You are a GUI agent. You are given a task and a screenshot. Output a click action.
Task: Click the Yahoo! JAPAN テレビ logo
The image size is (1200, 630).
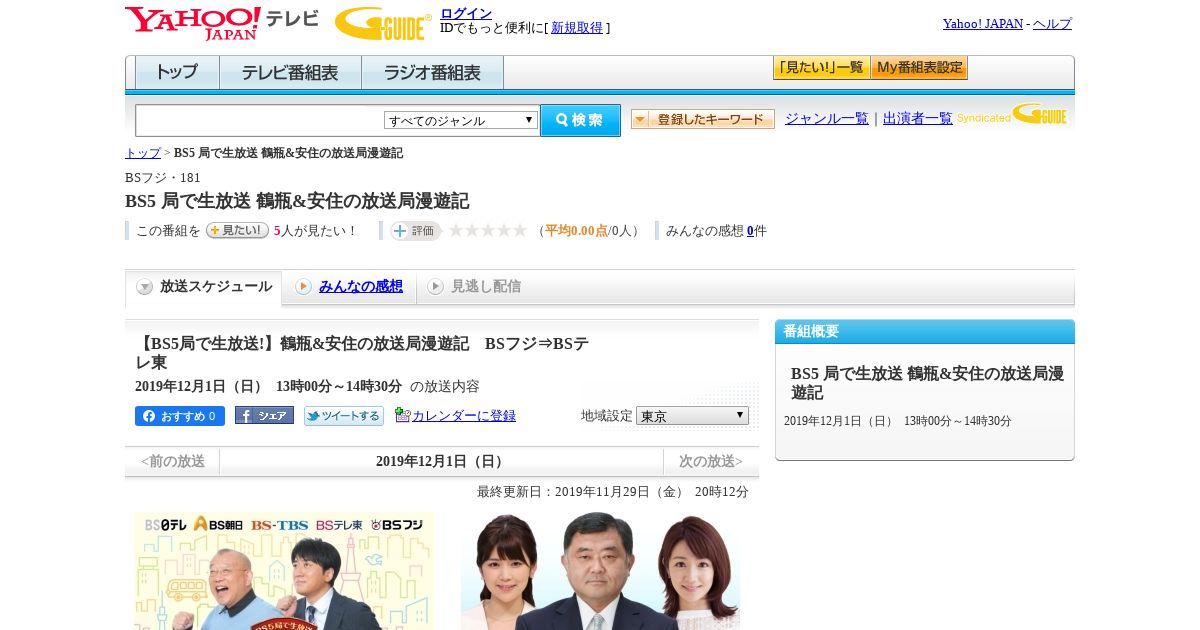[222, 23]
